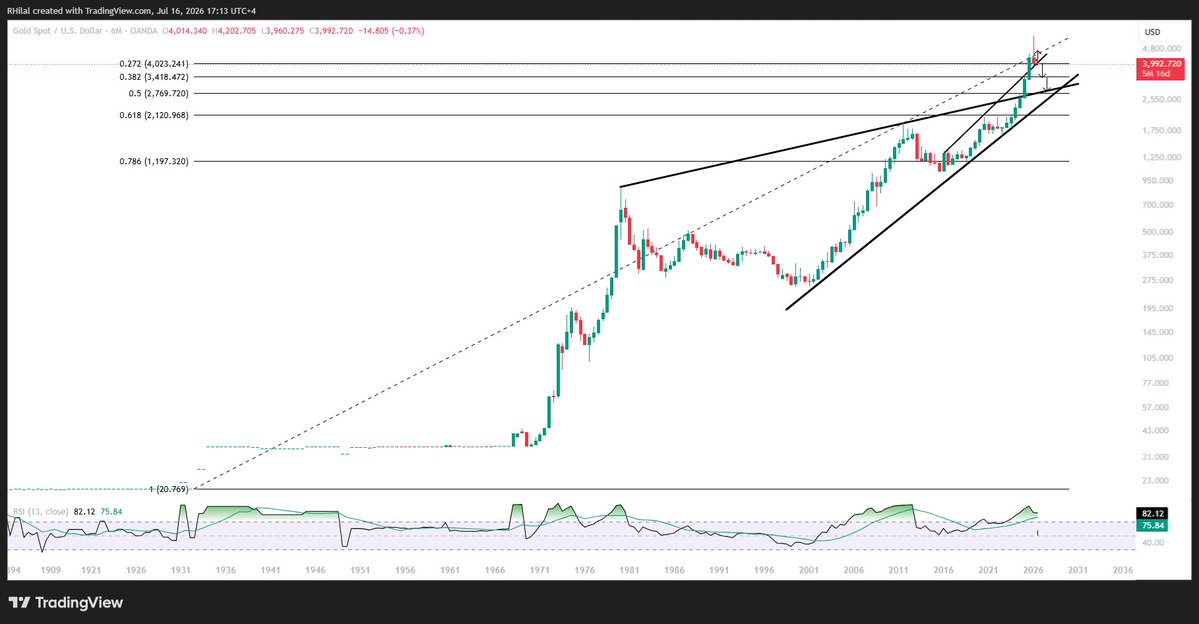Select the Gold Spot / U.S. Dollar symbol title
Viewport: 1199px width, 624px height.
point(85,31)
